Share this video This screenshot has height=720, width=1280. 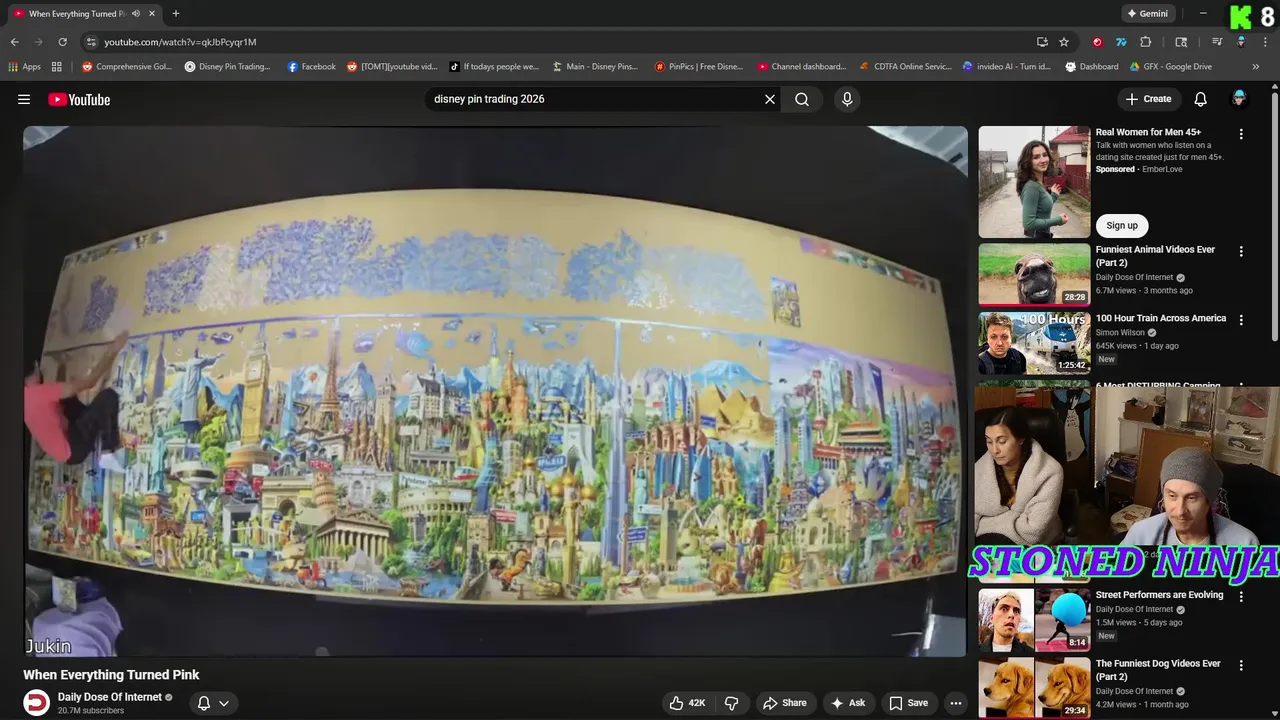pyautogui.click(x=784, y=703)
